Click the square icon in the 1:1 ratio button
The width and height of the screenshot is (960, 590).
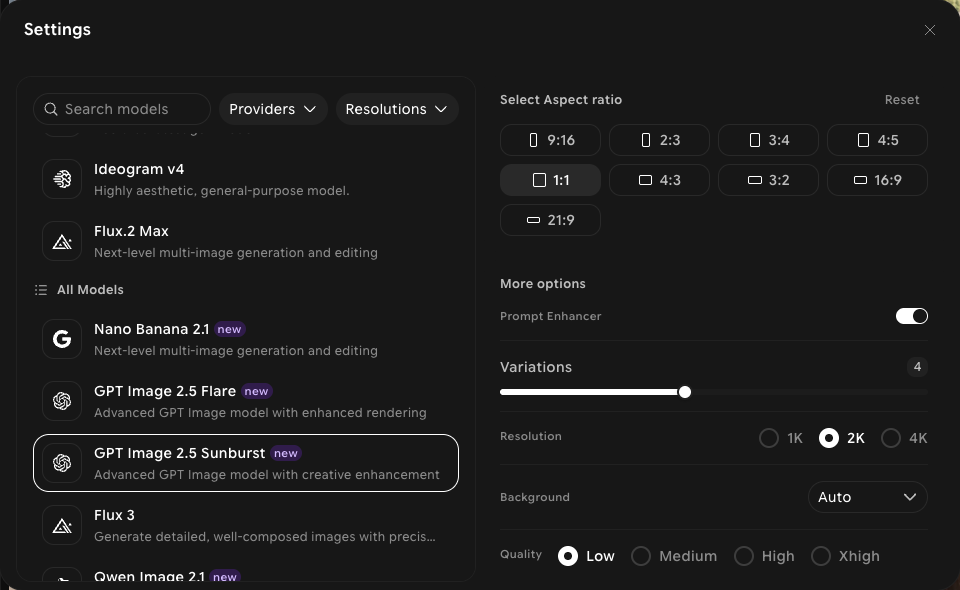pyautogui.click(x=539, y=180)
